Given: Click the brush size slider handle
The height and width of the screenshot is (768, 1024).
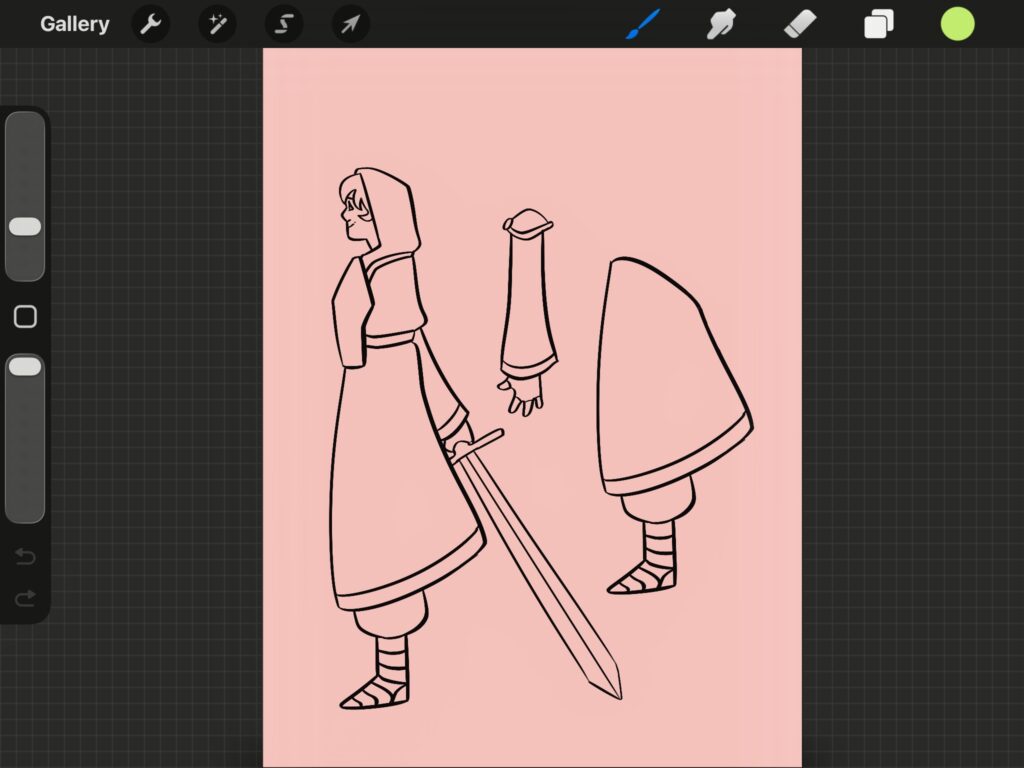Looking at the screenshot, I should [x=25, y=227].
